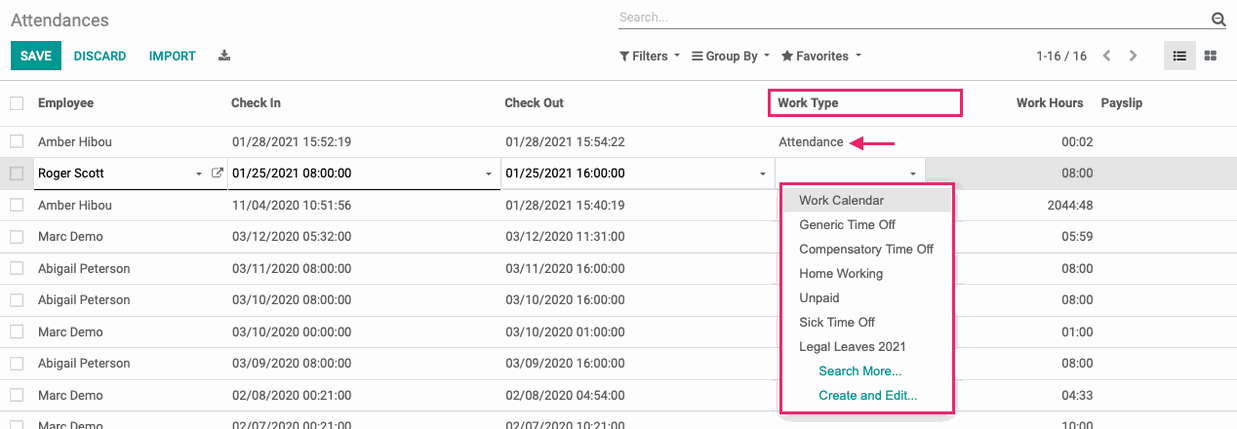The image size is (1237, 429).
Task: Check the first Amber Hibou row checkbox
Action: [x=16, y=142]
